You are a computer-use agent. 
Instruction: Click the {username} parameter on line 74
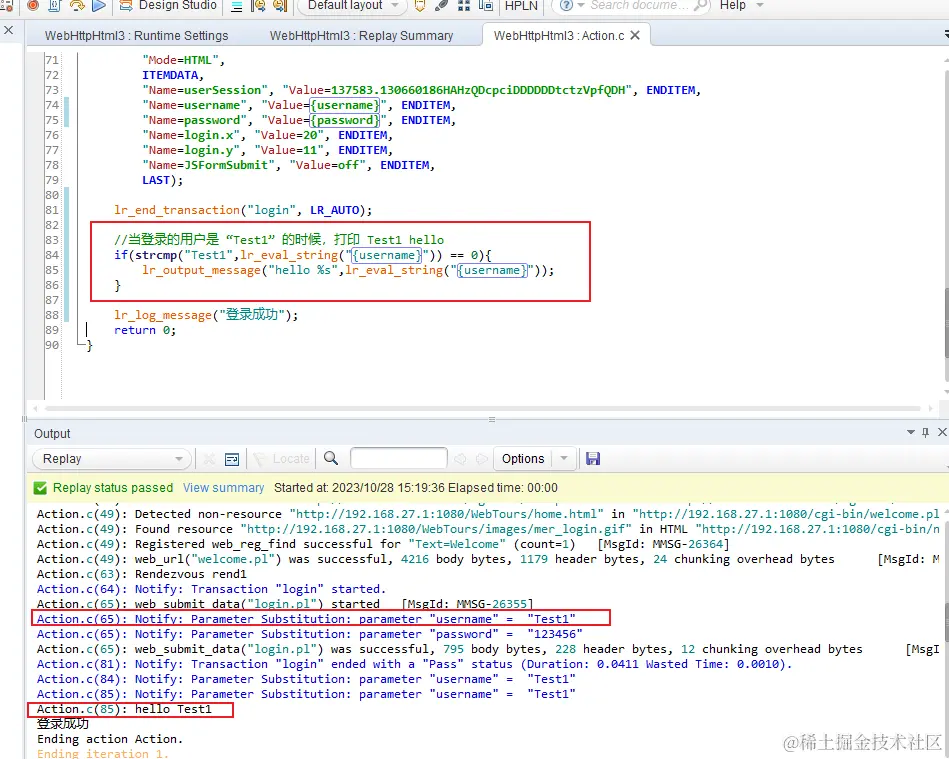345,105
